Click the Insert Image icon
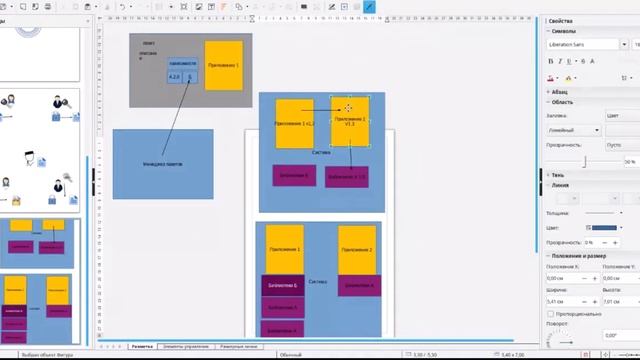Image resolution: width=640 pixels, height=360 pixels. 198,7
